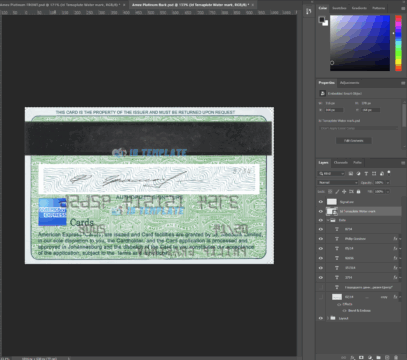Open the Properties panel menu icon
407x360 pixels.
tap(403, 83)
